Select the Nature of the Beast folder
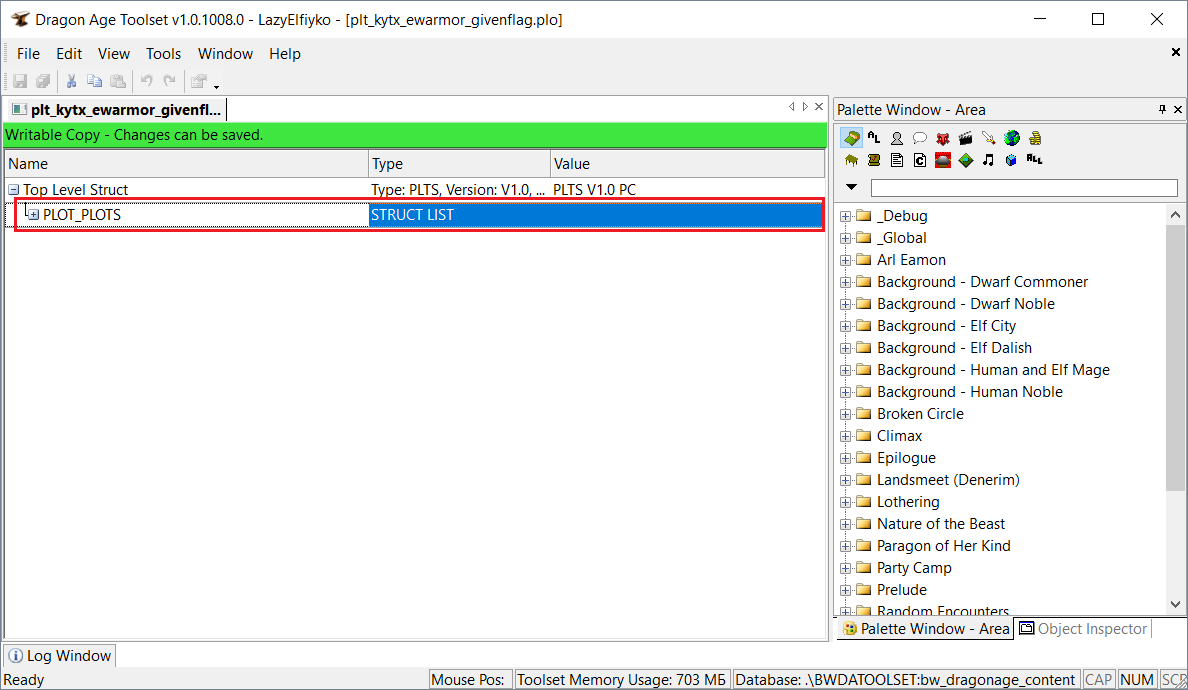 tap(940, 524)
